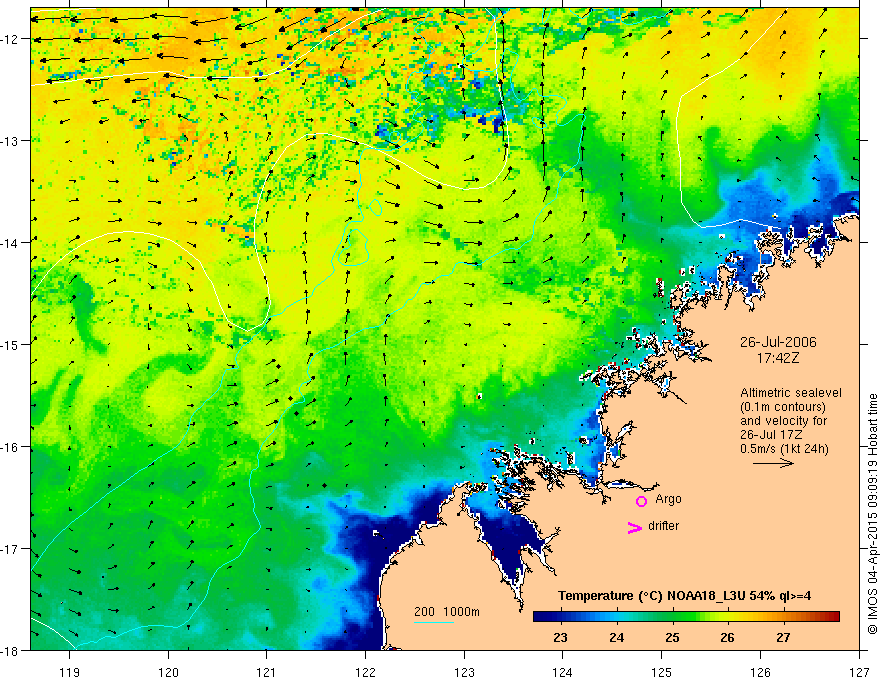Click the cyan isobath legend line sample
Image resolution: width=880 pixels, height=680 pixels.
[434, 622]
